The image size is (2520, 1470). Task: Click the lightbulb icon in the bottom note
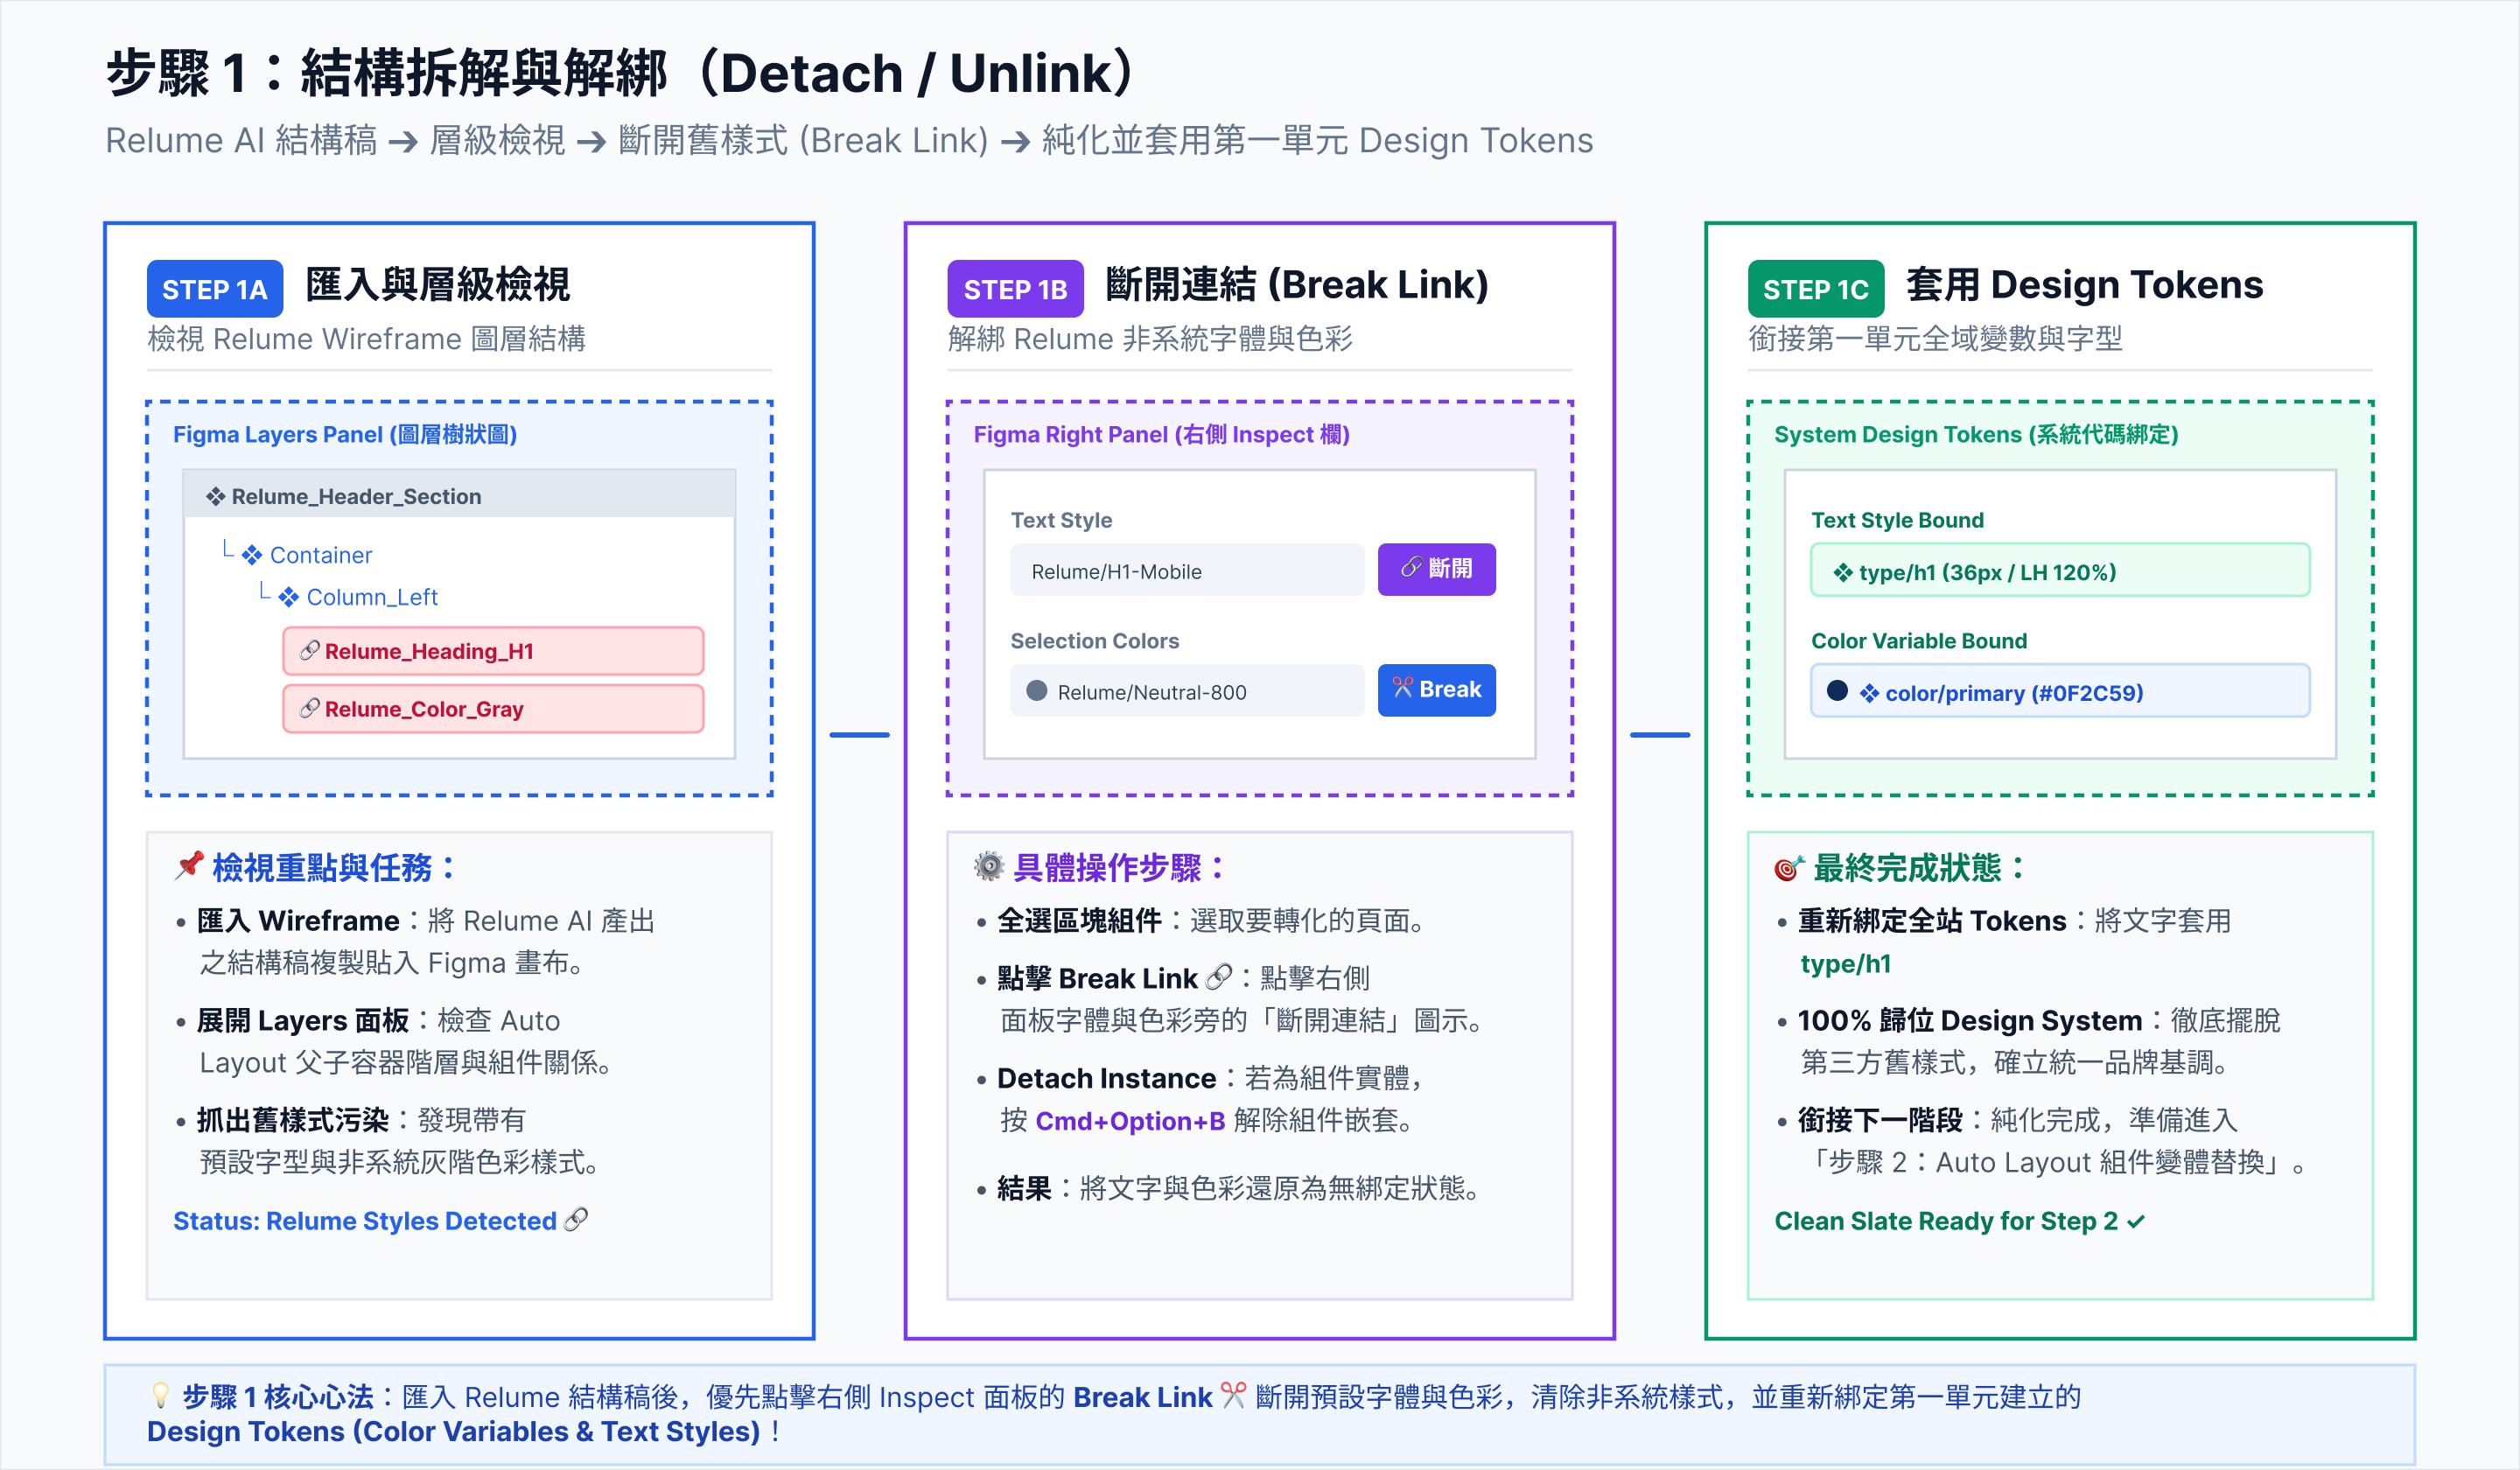(160, 1395)
